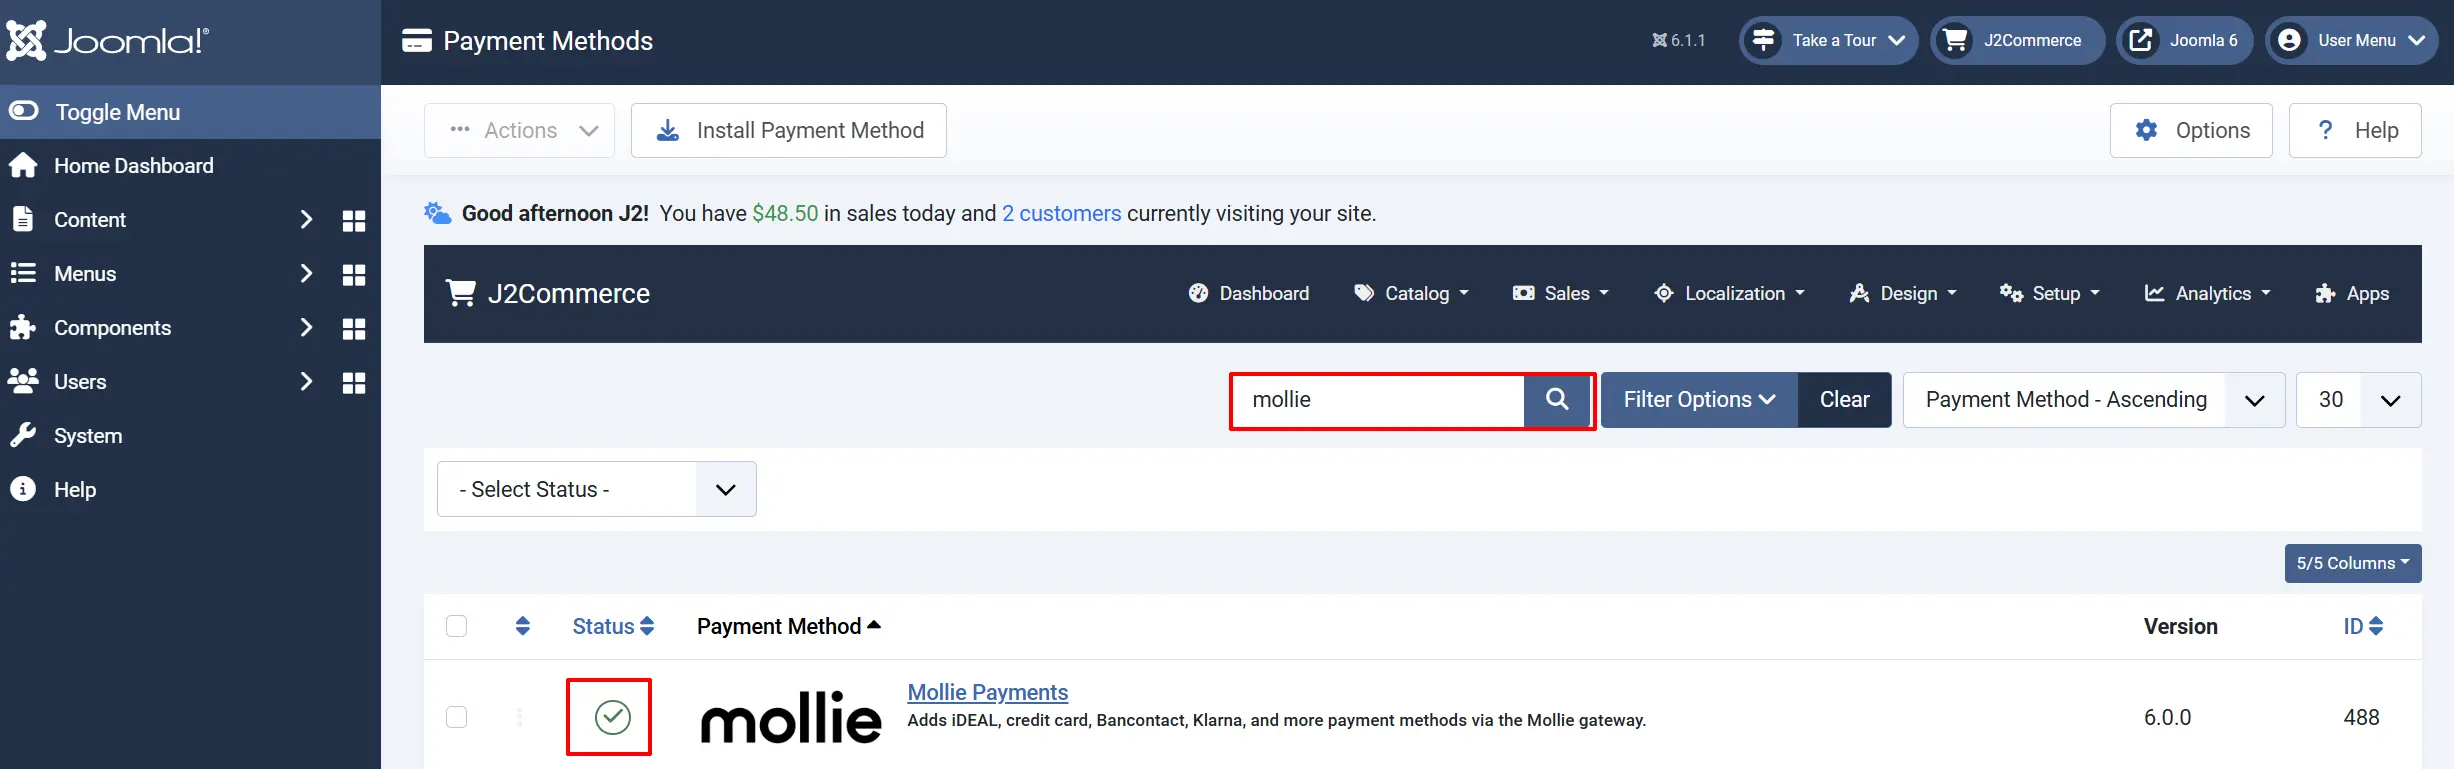Image resolution: width=2454 pixels, height=769 pixels.
Task: Open the Apps menu item
Action: [x=2352, y=293]
